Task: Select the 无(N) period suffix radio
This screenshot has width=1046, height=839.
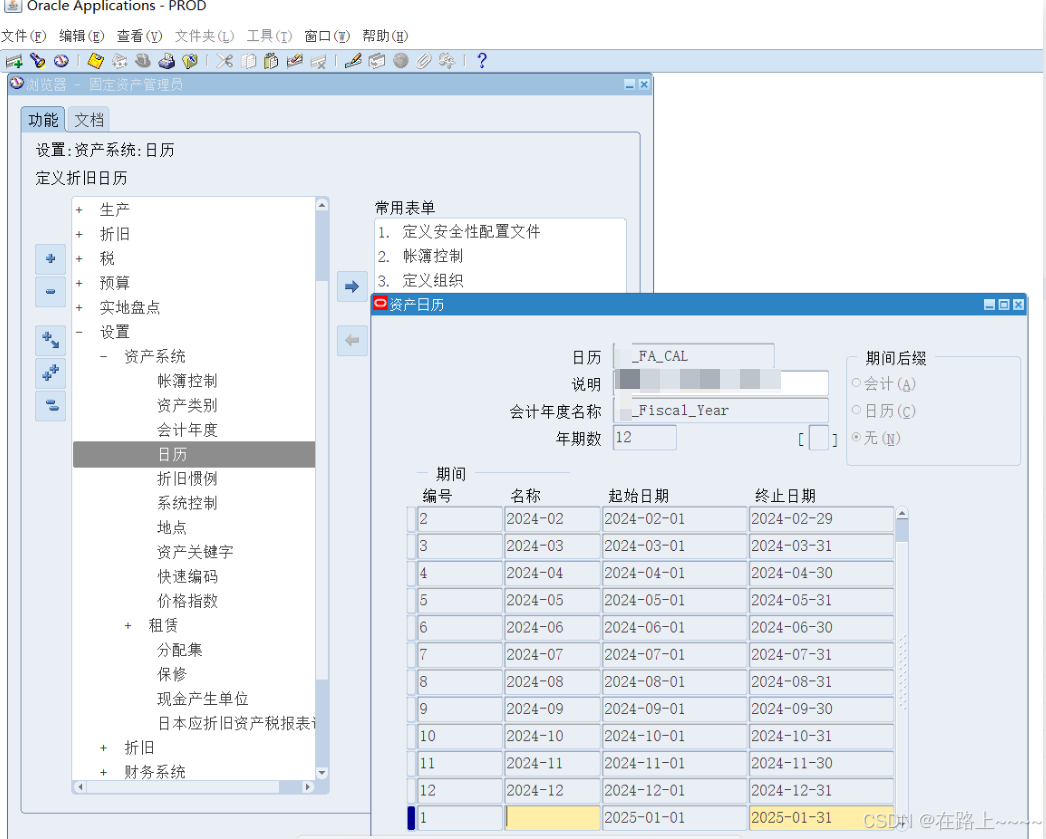Action: pyautogui.click(x=857, y=438)
